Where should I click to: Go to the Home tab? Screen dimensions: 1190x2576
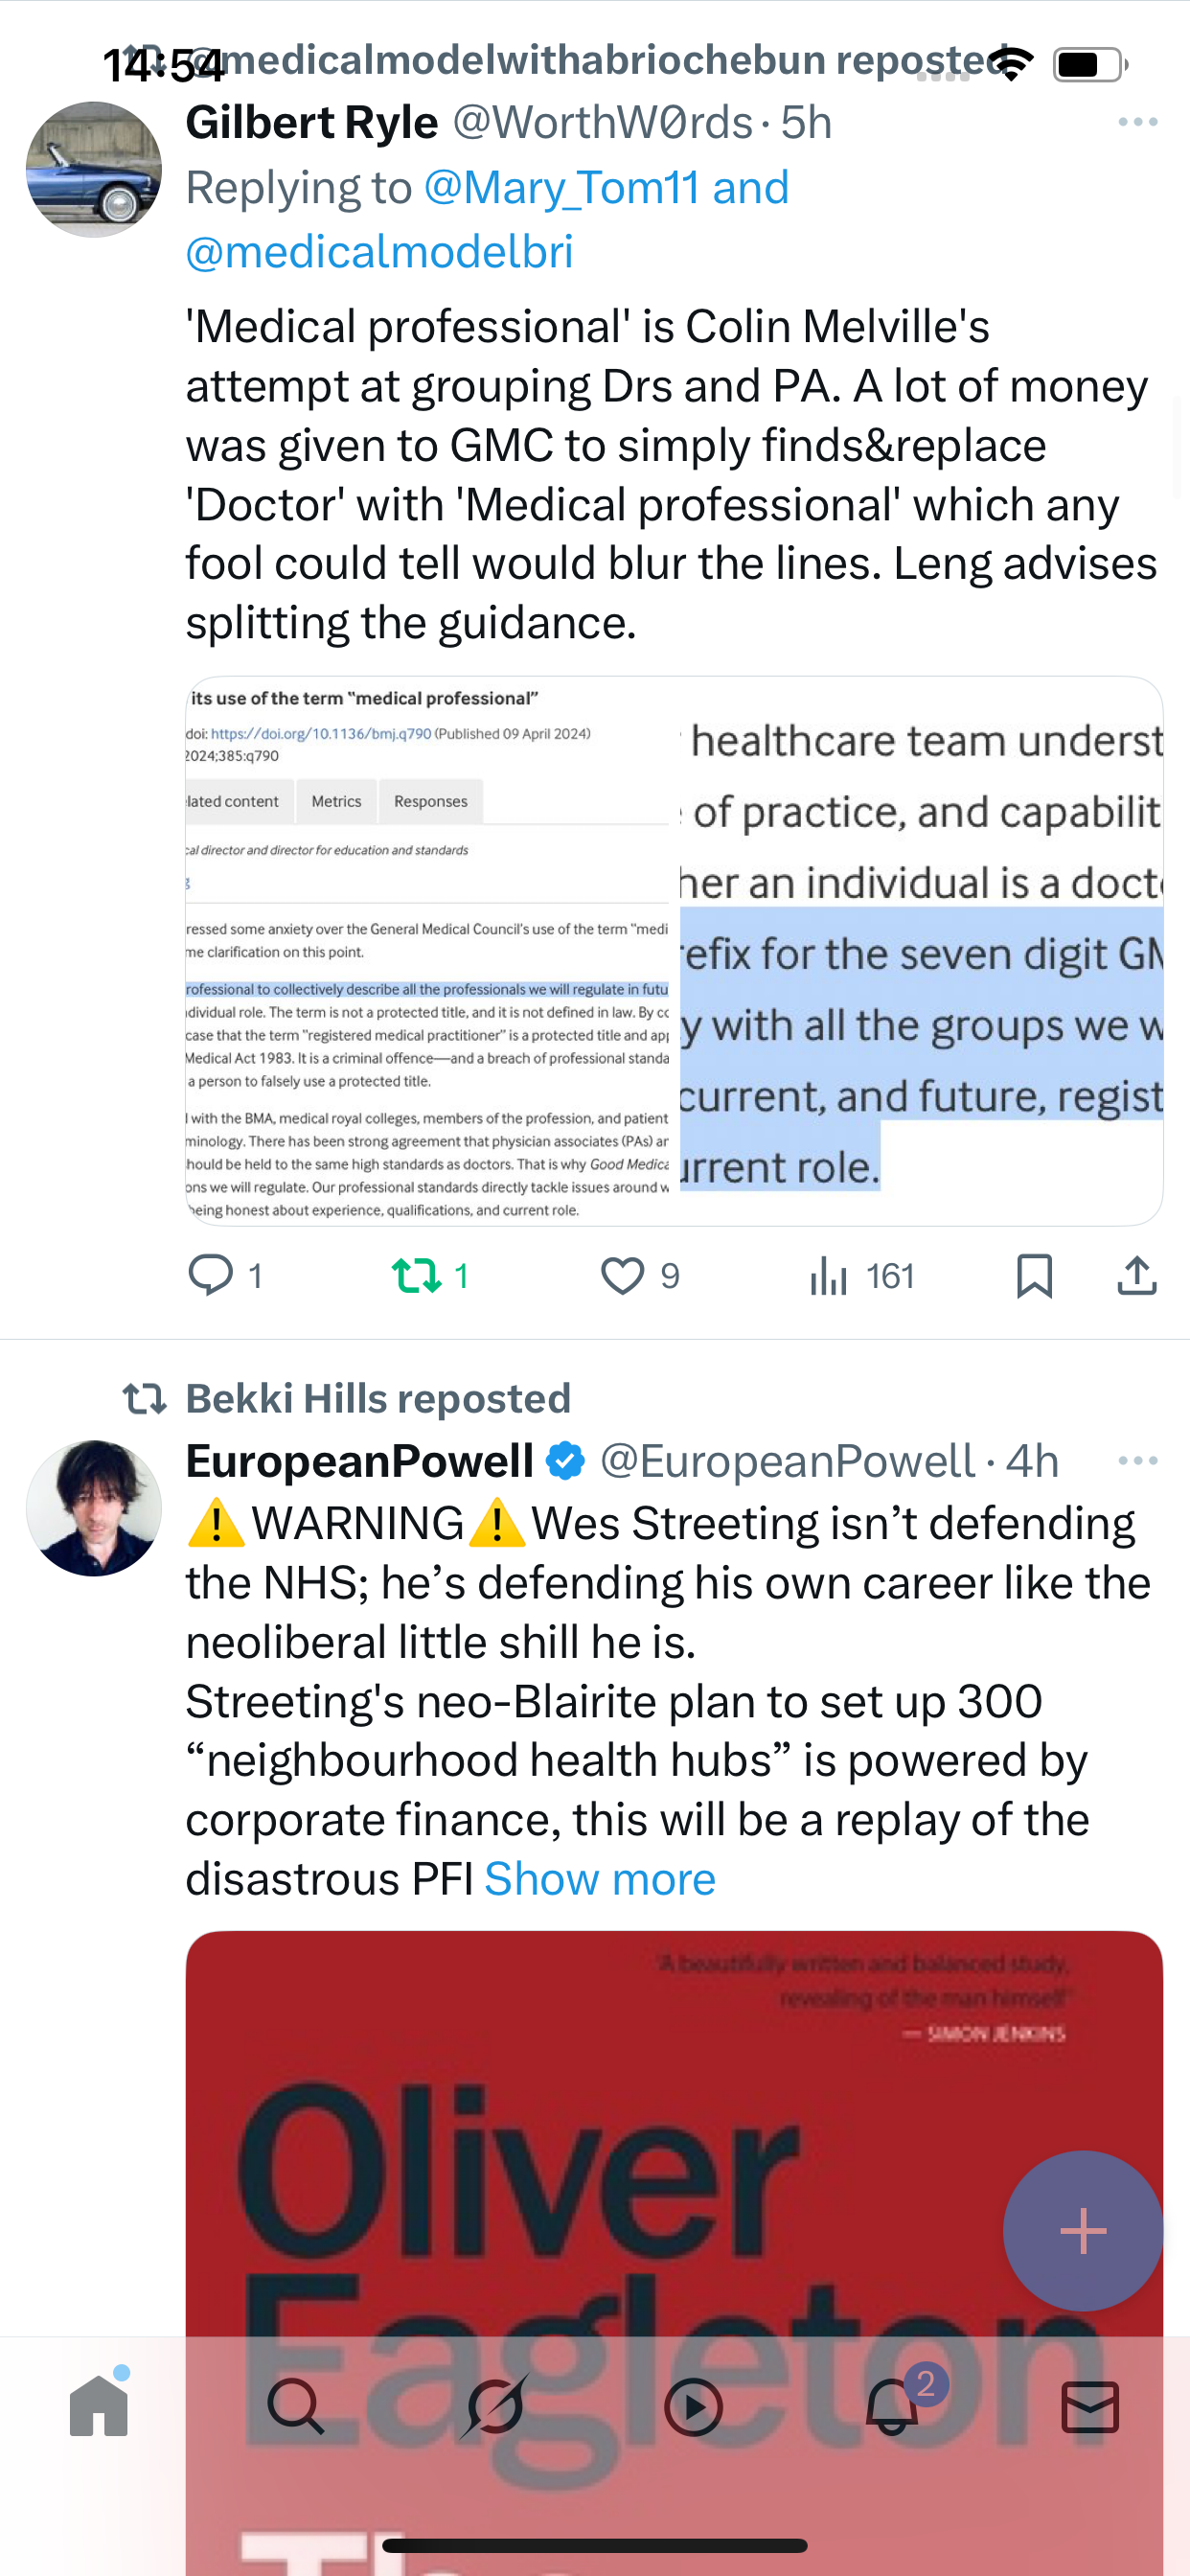tap(99, 2406)
